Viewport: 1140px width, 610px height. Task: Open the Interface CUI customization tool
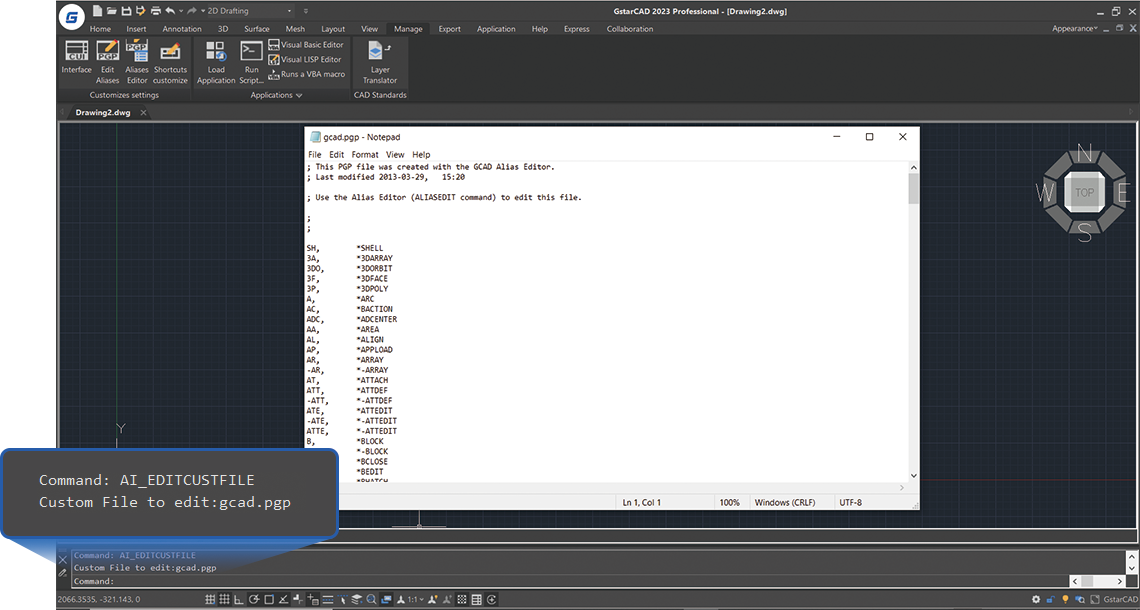76,57
